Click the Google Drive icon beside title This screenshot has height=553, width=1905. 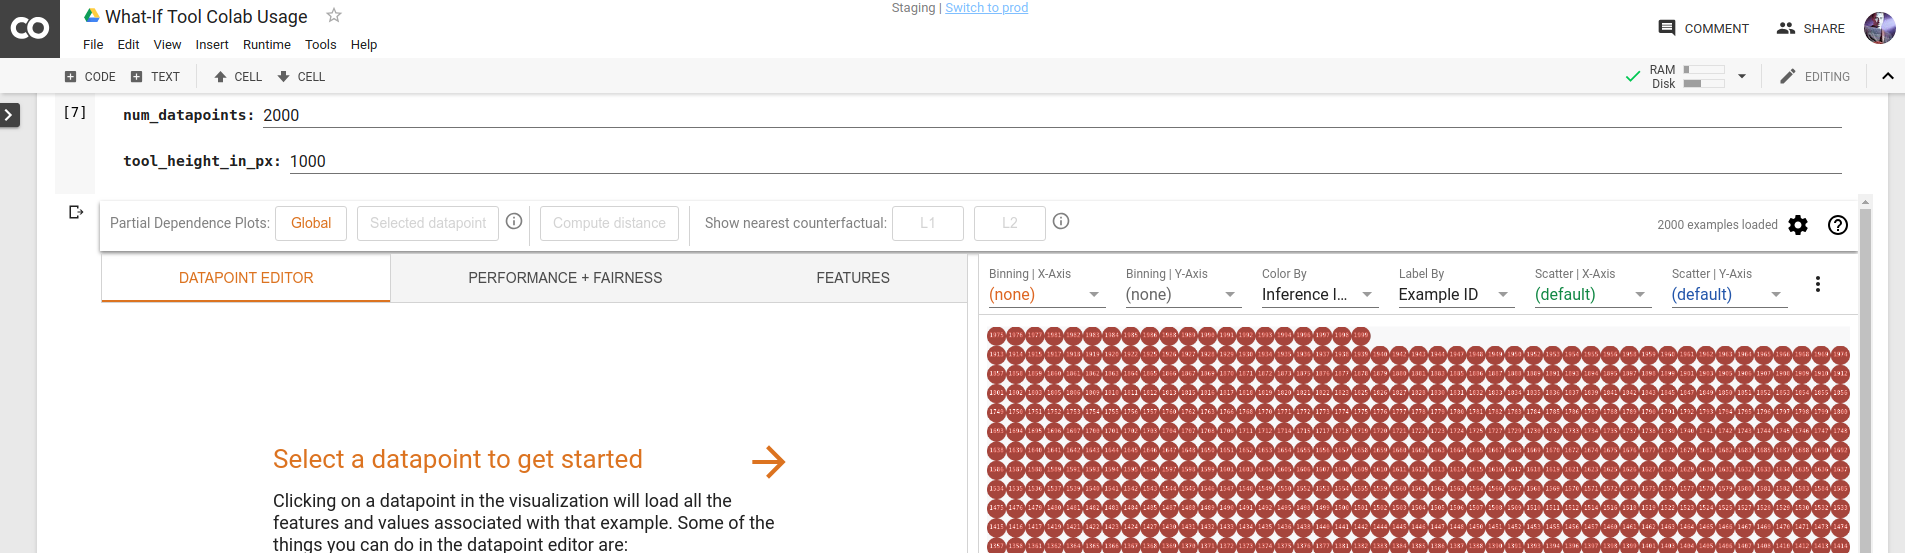point(92,15)
